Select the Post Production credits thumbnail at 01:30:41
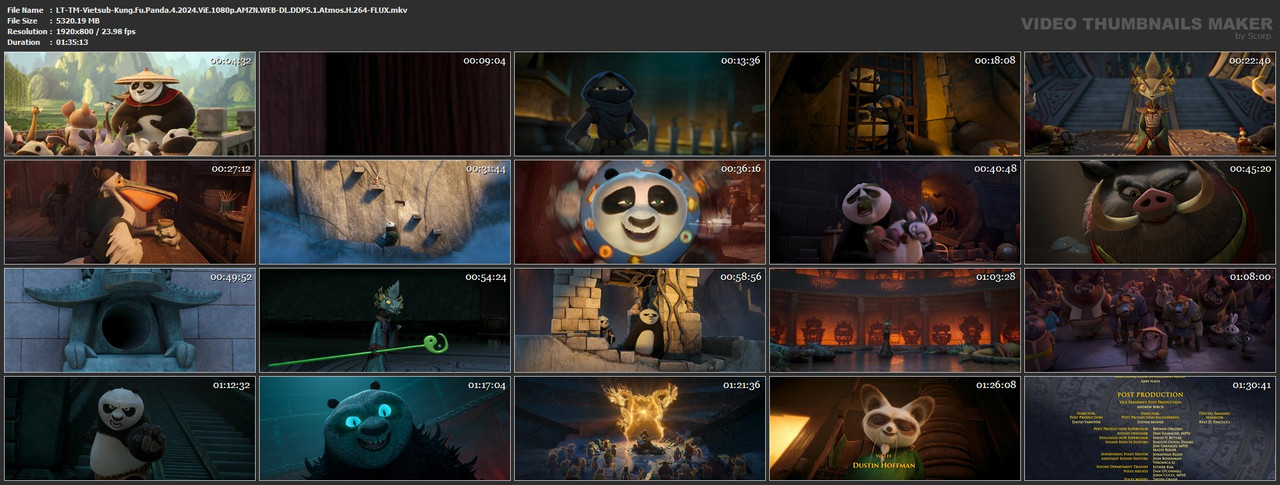The image size is (1280, 485). tap(1150, 428)
